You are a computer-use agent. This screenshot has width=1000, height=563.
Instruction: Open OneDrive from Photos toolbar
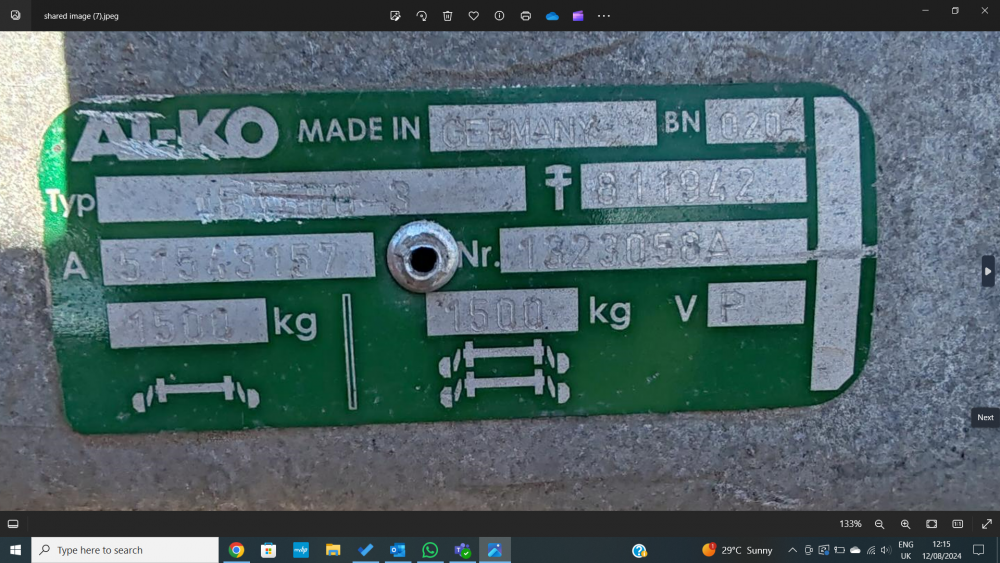[x=552, y=16]
